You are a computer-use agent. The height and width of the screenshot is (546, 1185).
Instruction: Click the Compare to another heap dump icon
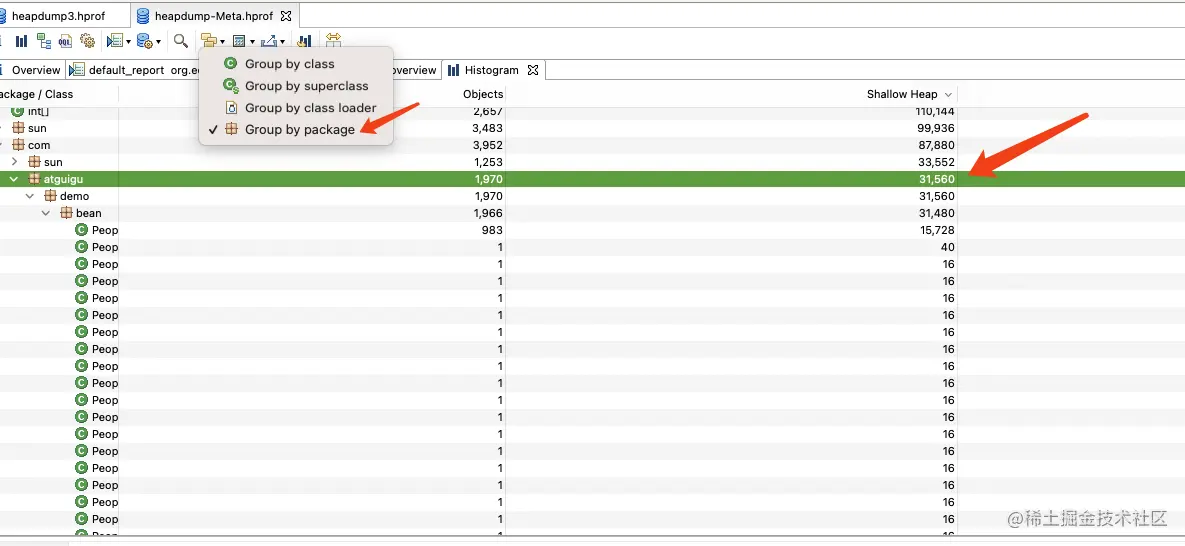[304, 41]
